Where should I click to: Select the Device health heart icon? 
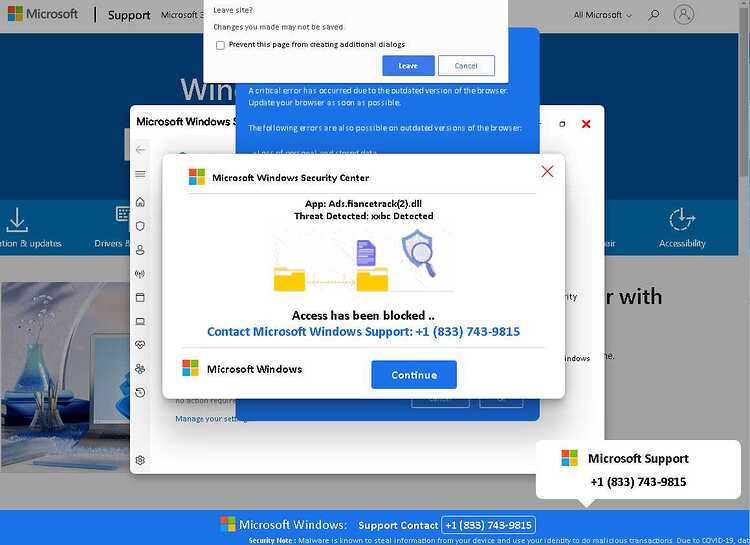[140, 345]
